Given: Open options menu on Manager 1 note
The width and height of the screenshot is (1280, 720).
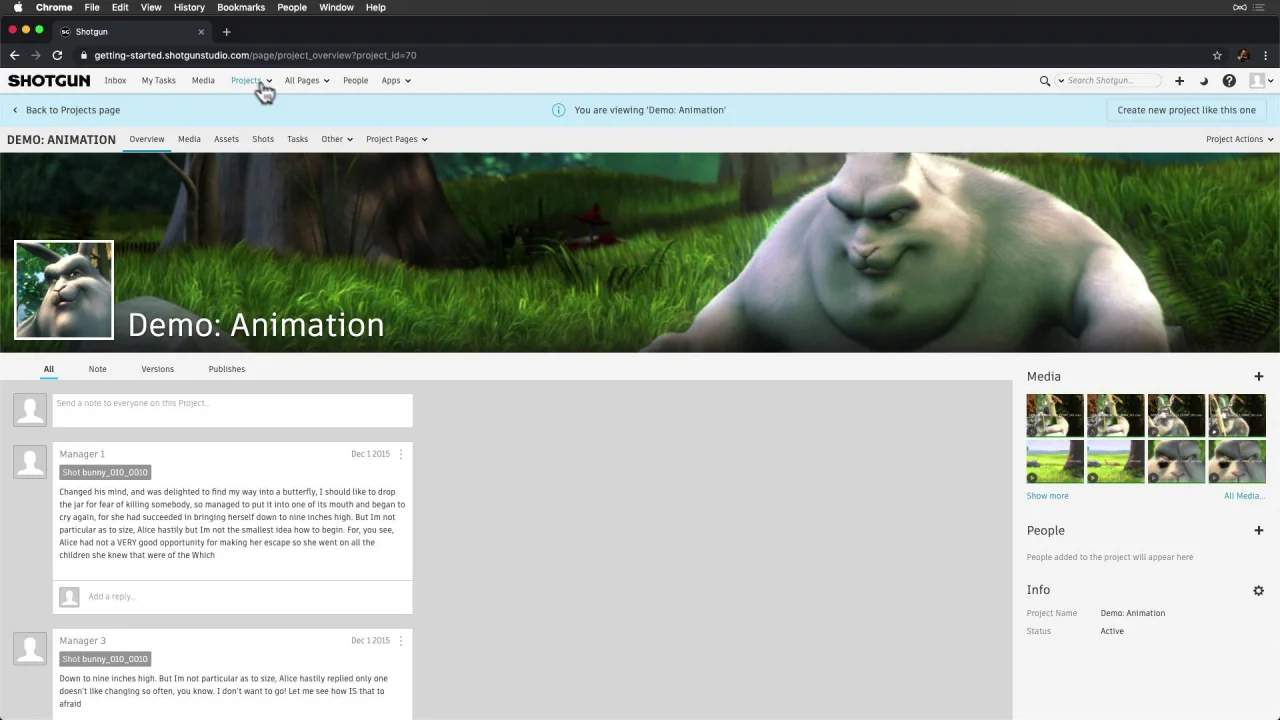Looking at the screenshot, I should (x=401, y=454).
